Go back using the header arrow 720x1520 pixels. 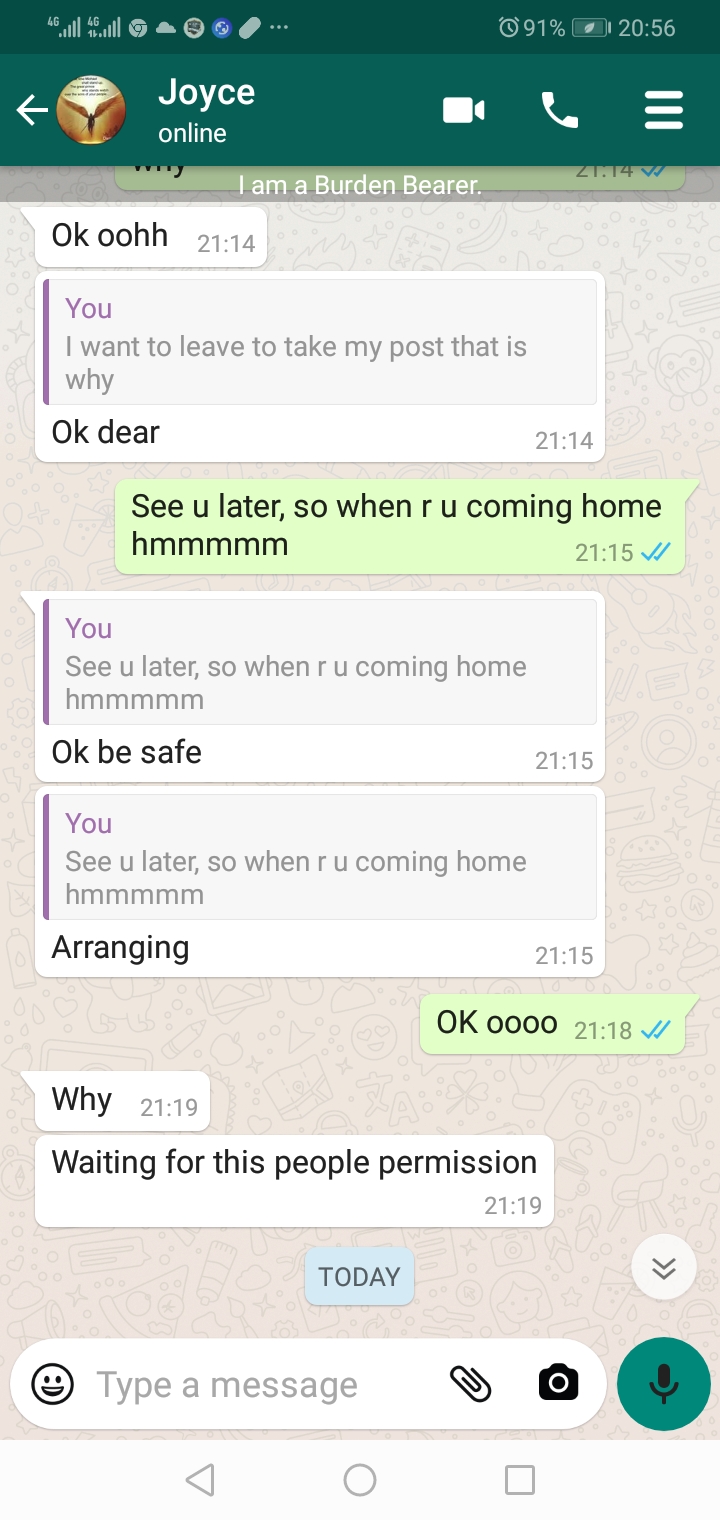[x=32, y=110]
